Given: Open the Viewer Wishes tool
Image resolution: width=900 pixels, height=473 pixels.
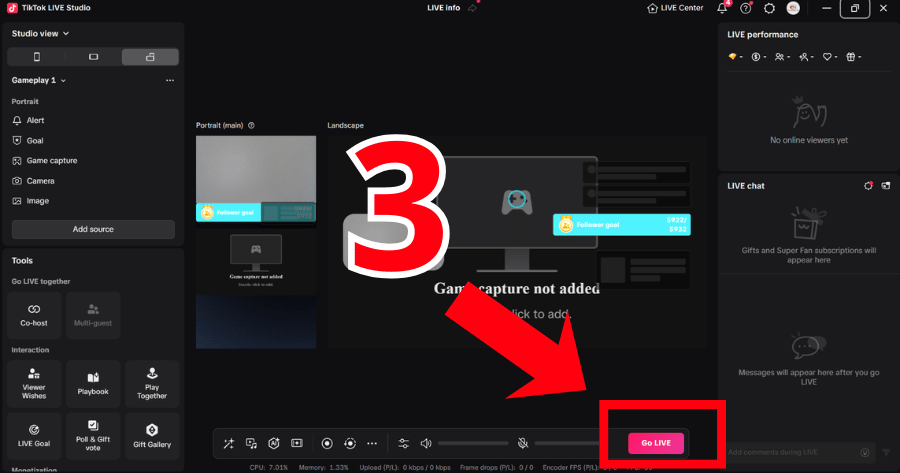Looking at the screenshot, I should click(34, 384).
